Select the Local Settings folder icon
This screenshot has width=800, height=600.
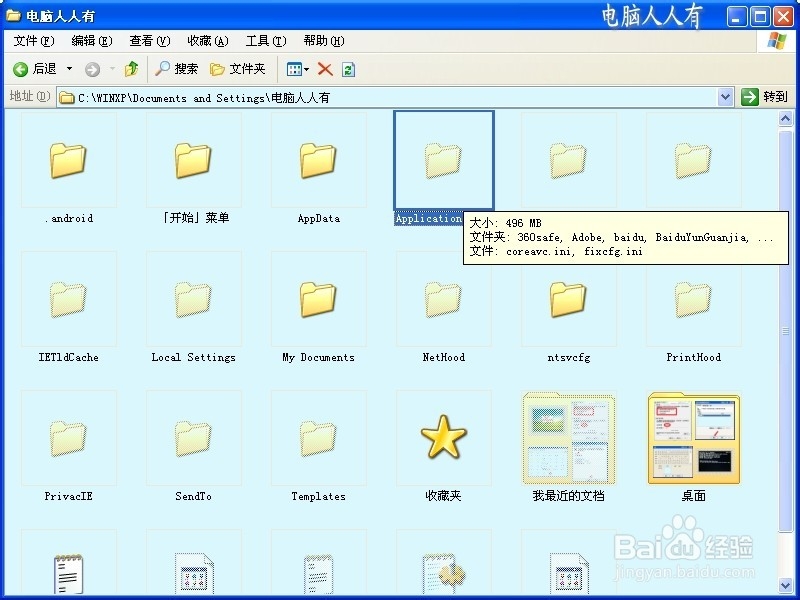pyautogui.click(x=193, y=299)
